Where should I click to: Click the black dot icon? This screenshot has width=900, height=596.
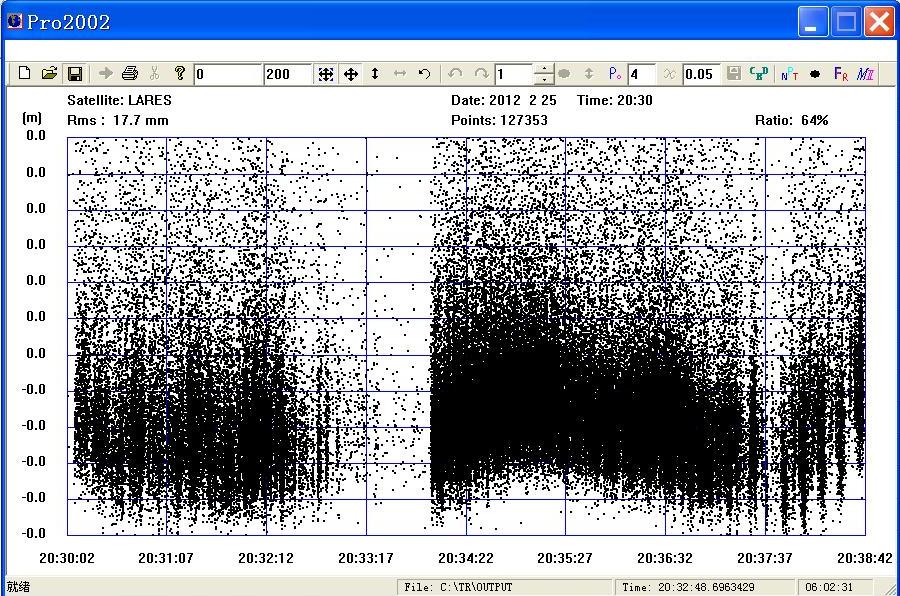[x=815, y=74]
